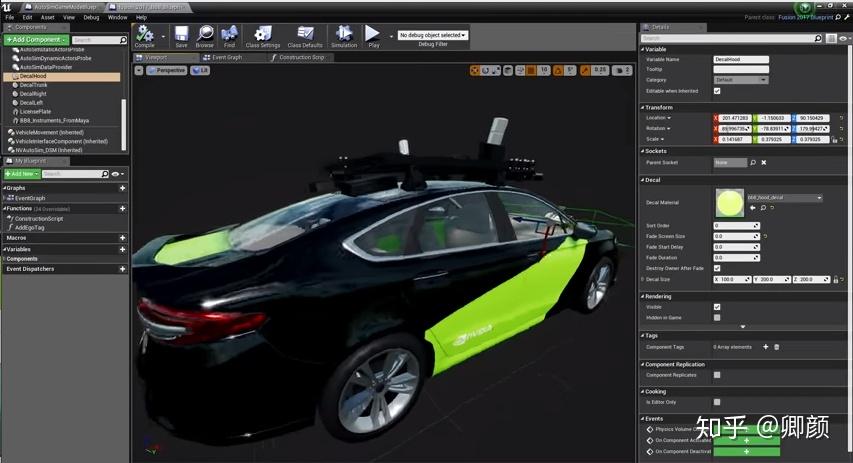Add On Component Activated event
Viewport: 853px width, 463px height.
746,441
